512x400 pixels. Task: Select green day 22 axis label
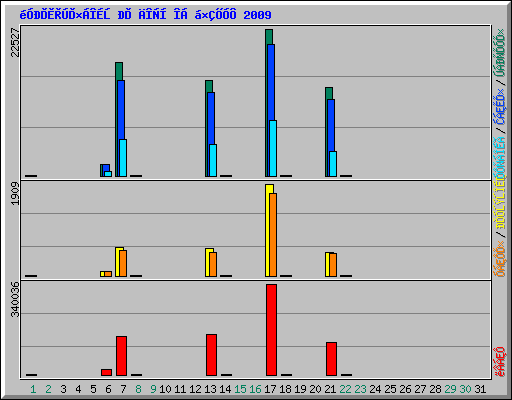(x=345, y=389)
